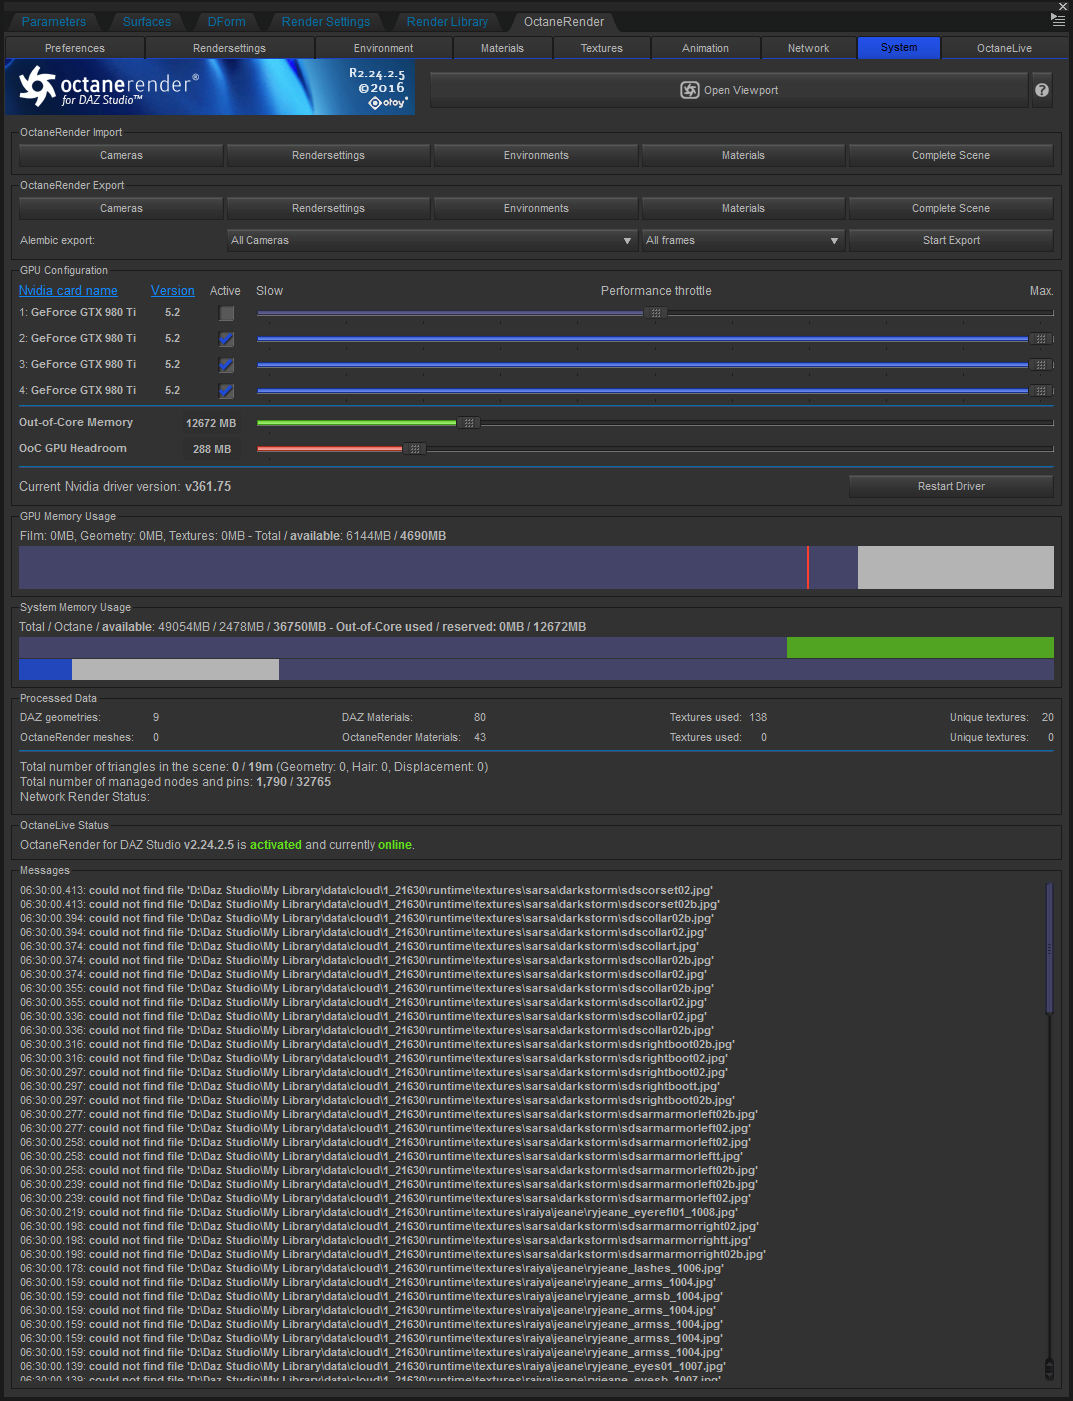Import Rendersettings under OctaneRender Import
The width and height of the screenshot is (1073, 1401).
[329, 156]
